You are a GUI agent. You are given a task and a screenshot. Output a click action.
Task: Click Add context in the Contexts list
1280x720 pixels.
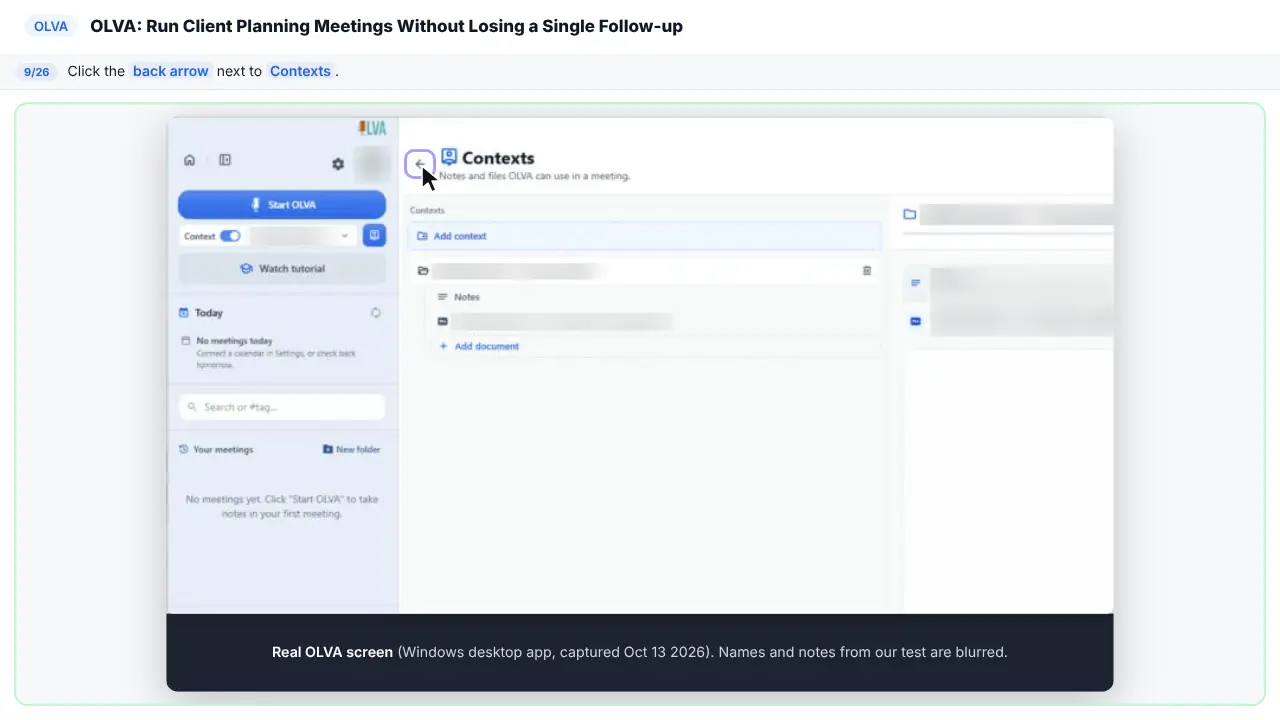645,236
